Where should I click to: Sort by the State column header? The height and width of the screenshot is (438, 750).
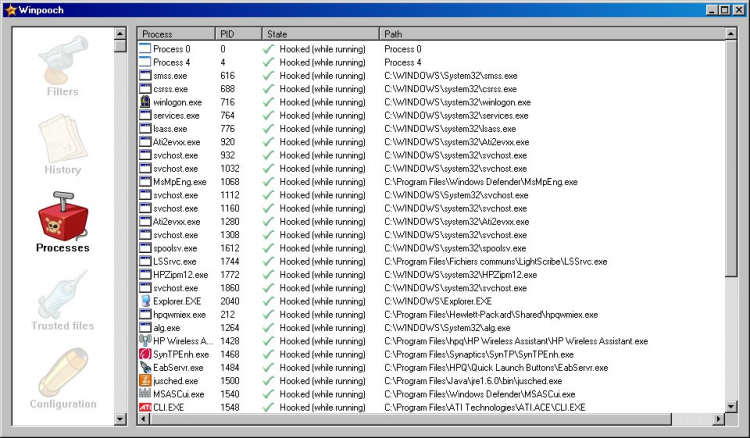(320, 34)
